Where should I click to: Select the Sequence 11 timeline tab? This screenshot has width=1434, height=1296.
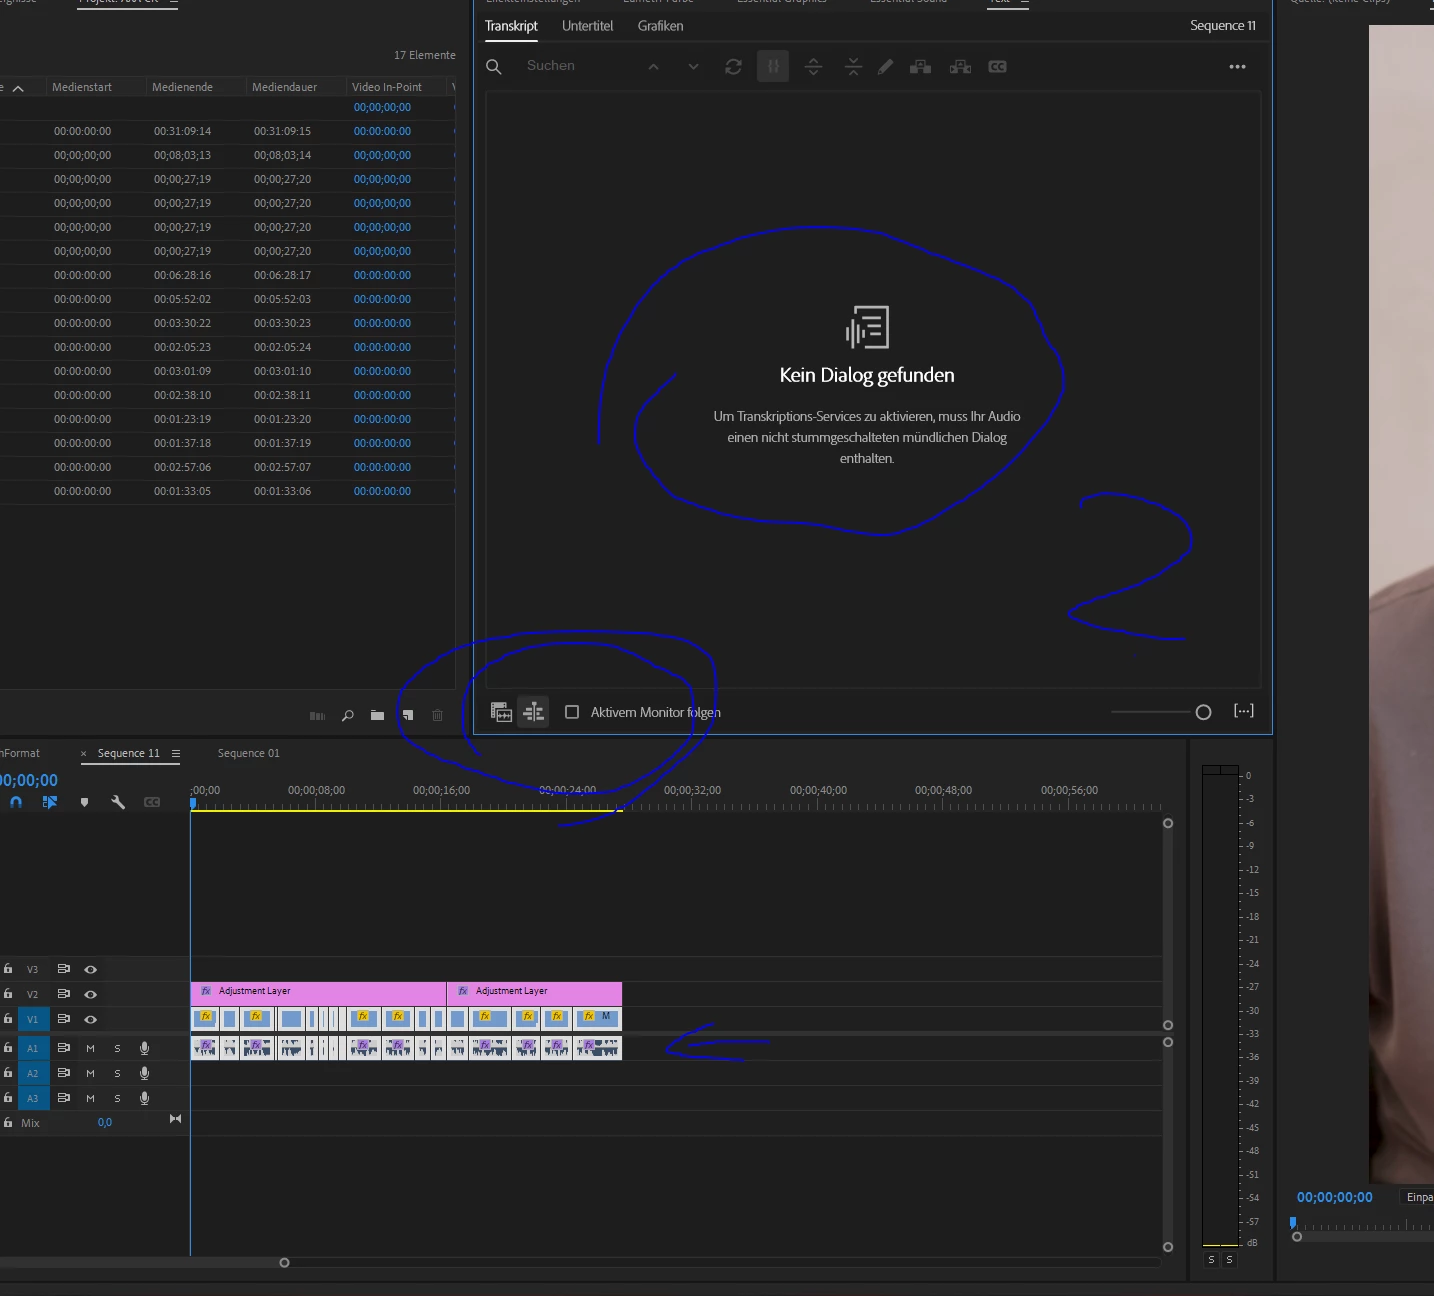(128, 753)
